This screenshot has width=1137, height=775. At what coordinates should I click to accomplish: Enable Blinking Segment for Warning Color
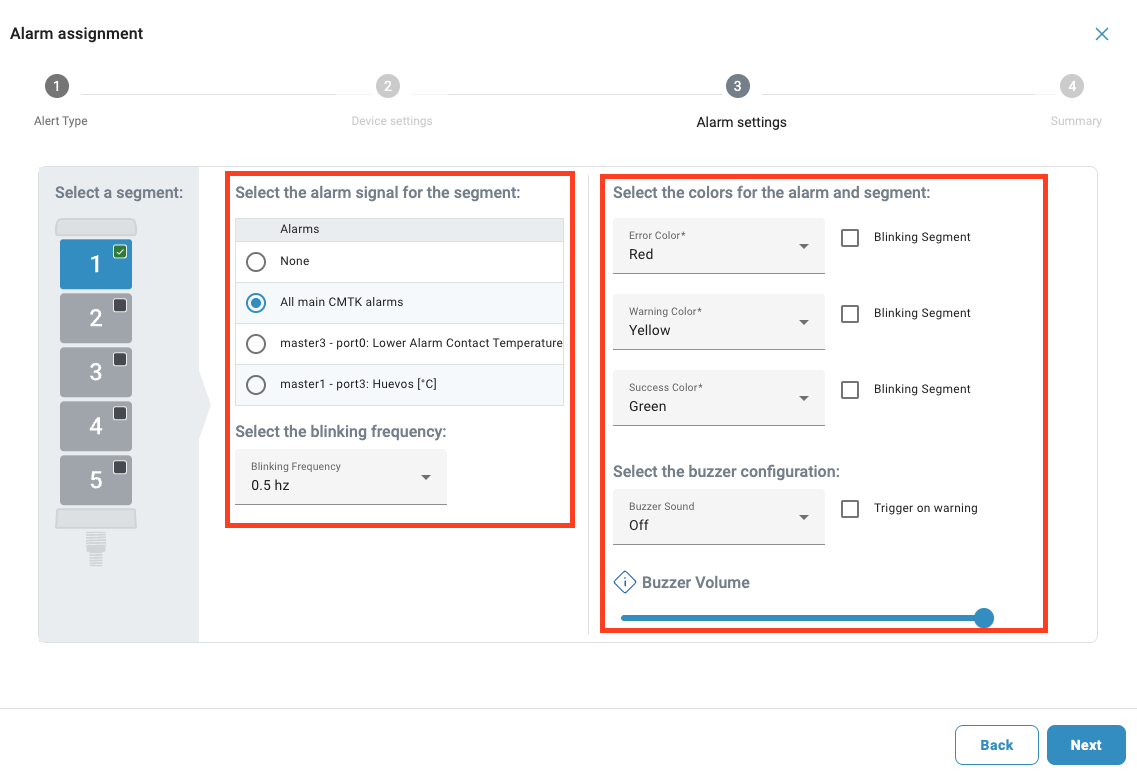[850, 314]
